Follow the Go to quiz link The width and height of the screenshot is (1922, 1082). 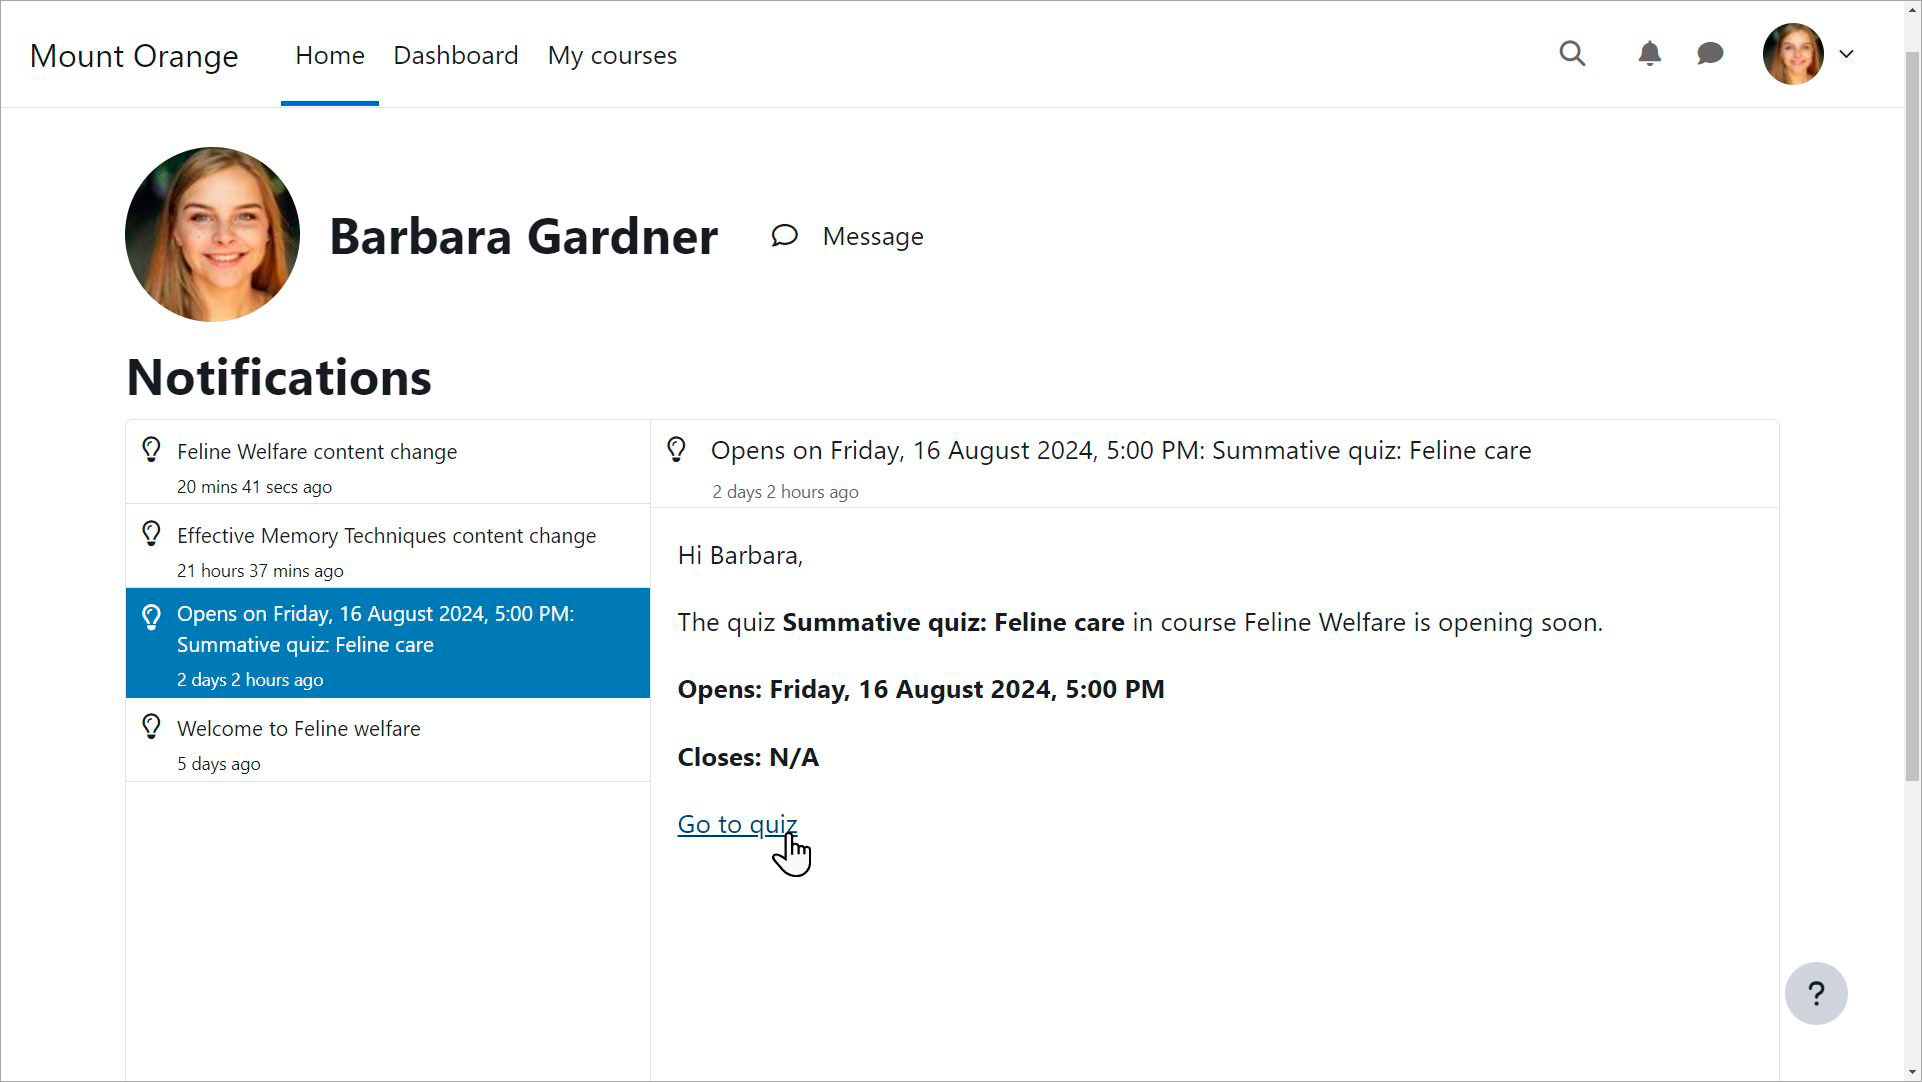click(736, 824)
